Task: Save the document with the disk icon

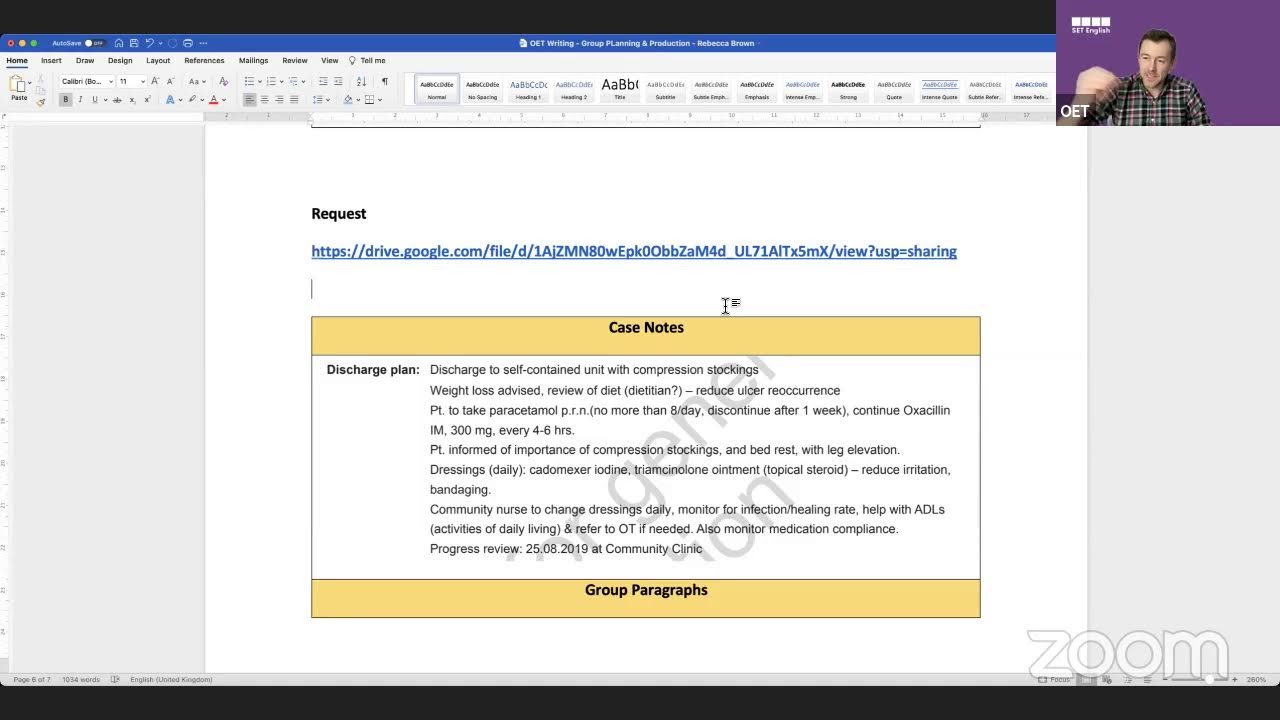Action: 134,43
